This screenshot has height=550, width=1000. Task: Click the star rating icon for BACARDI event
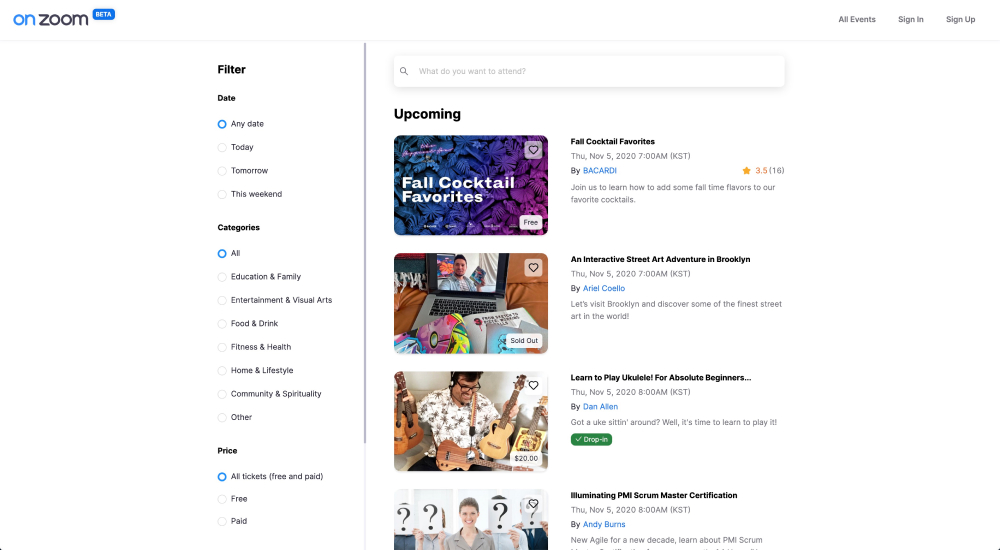[x=746, y=170]
